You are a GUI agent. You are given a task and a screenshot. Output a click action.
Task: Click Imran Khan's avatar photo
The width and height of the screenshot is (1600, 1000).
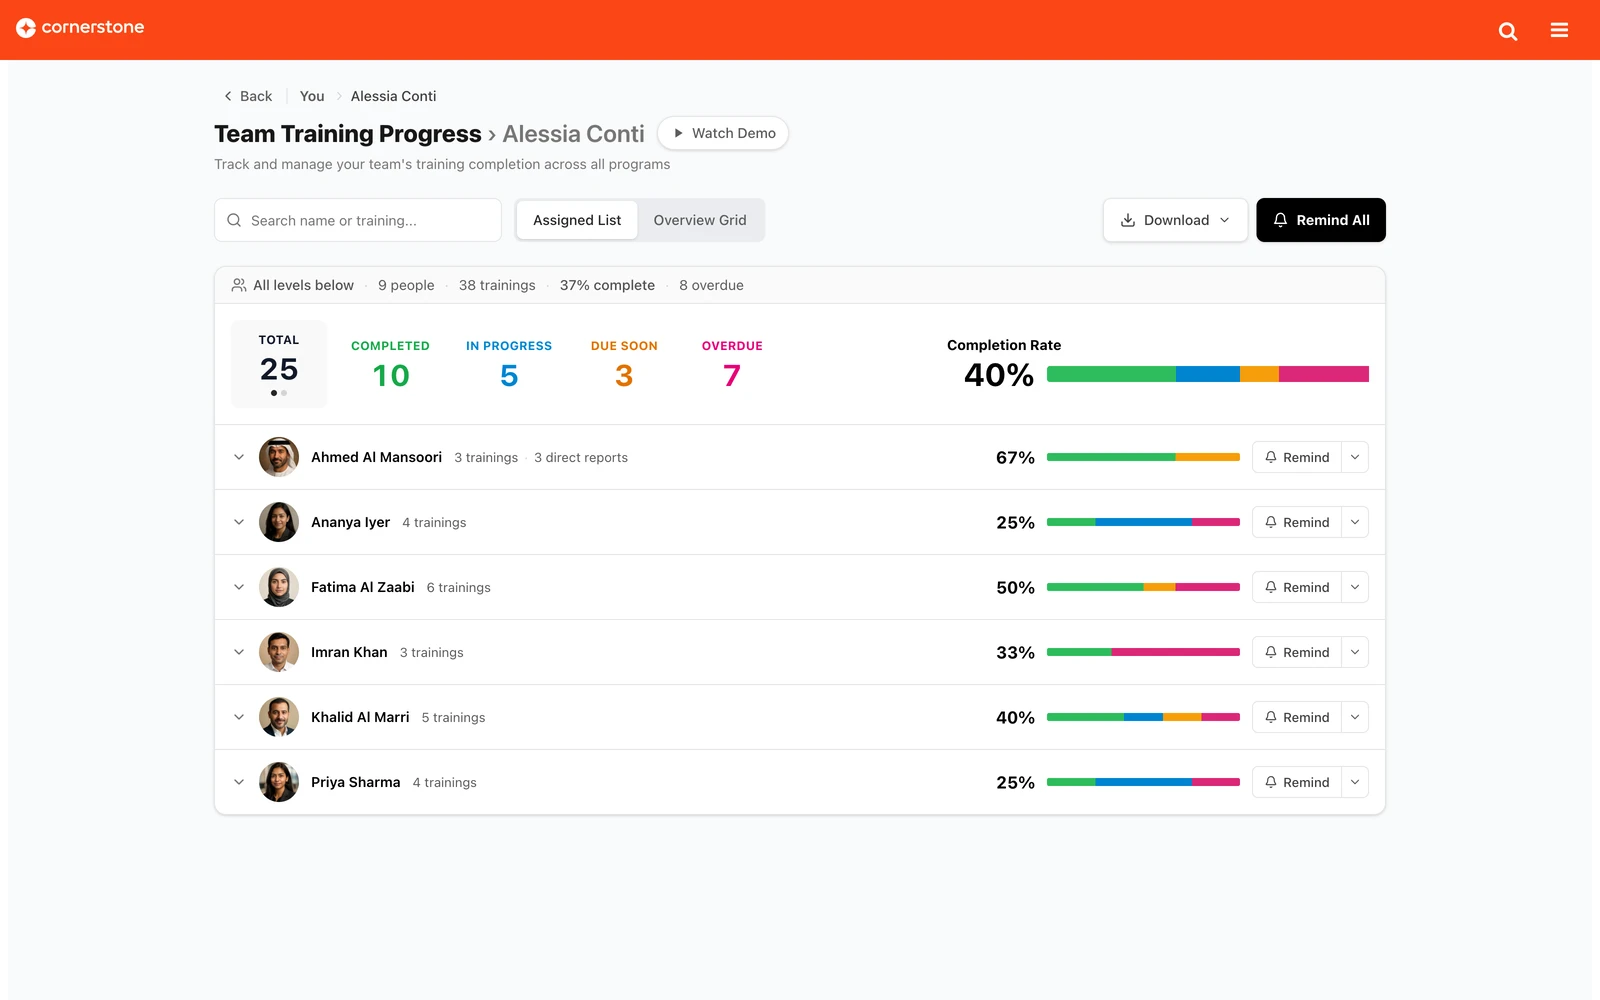[279, 652]
